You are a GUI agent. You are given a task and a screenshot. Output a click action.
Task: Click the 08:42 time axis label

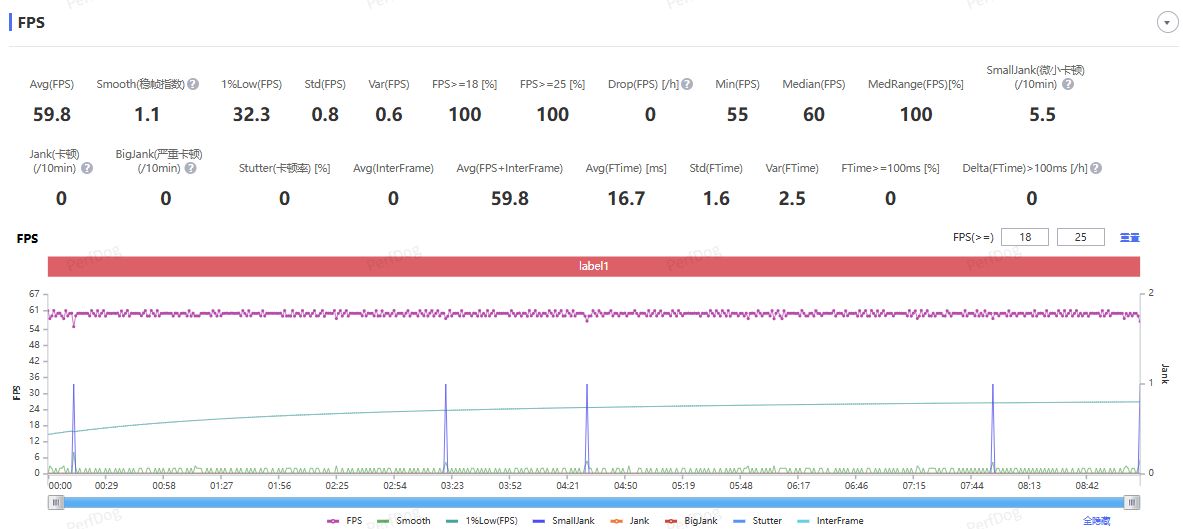pyautogui.click(x=1087, y=485)
